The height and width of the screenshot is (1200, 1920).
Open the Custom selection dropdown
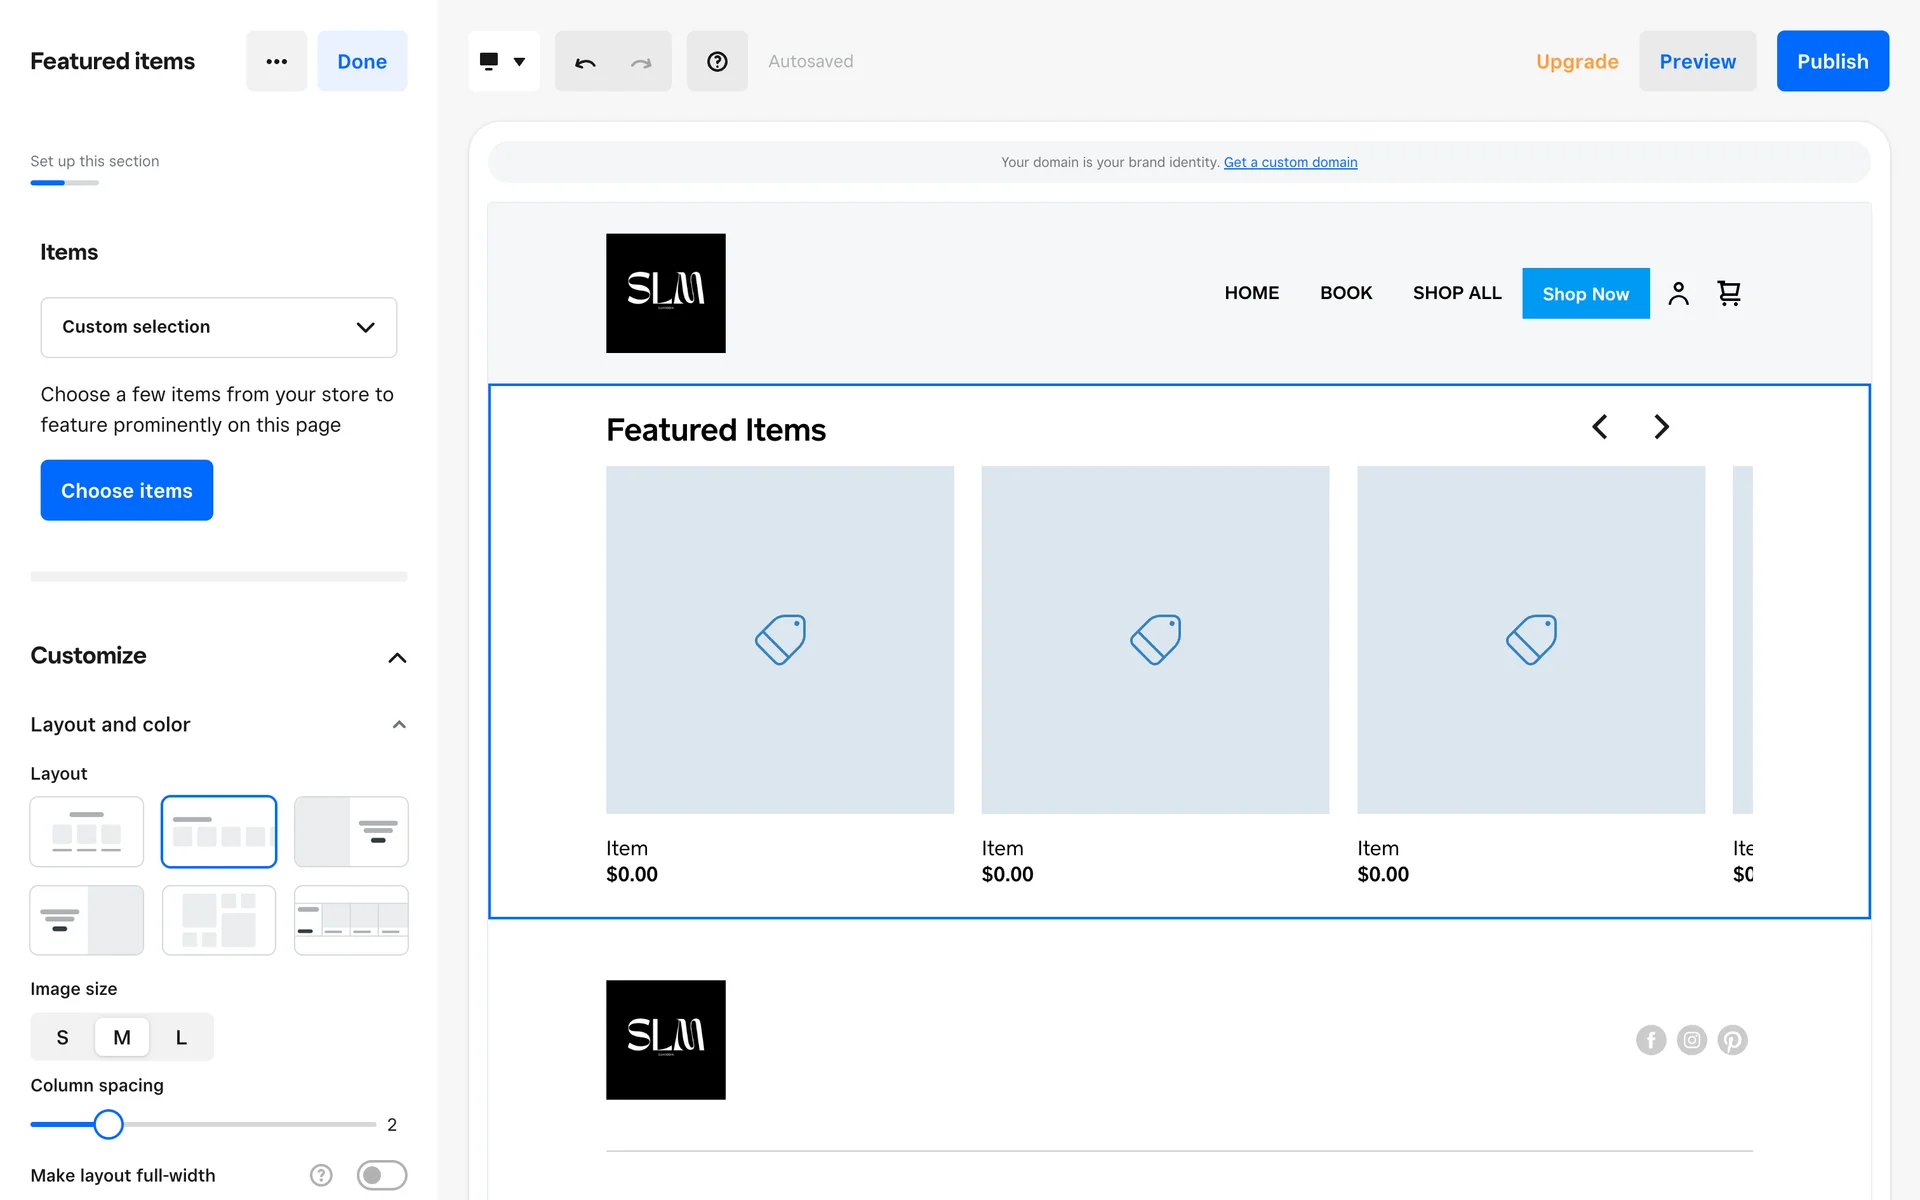(219, 327)
